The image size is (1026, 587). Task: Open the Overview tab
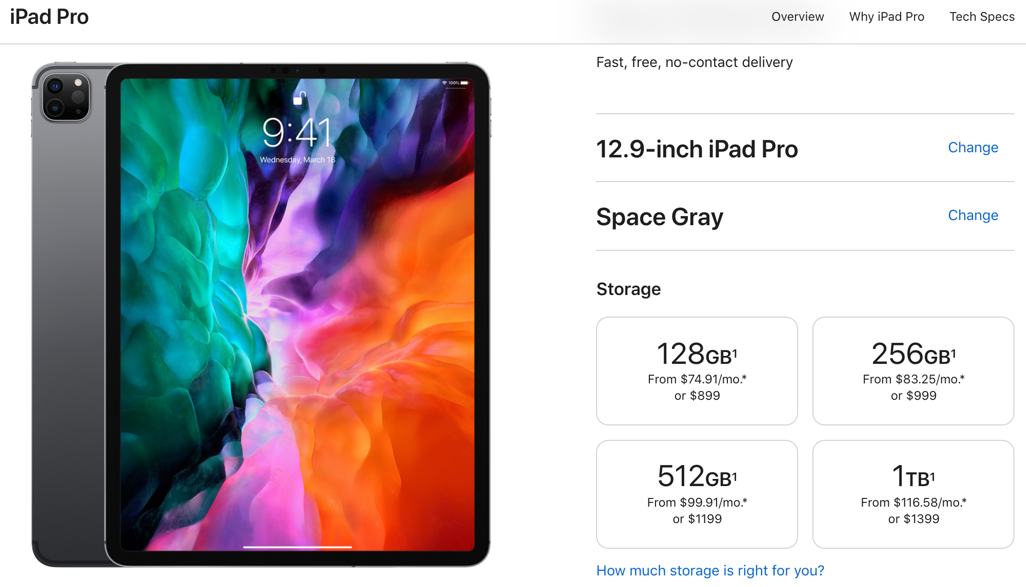tap(797, 17)
